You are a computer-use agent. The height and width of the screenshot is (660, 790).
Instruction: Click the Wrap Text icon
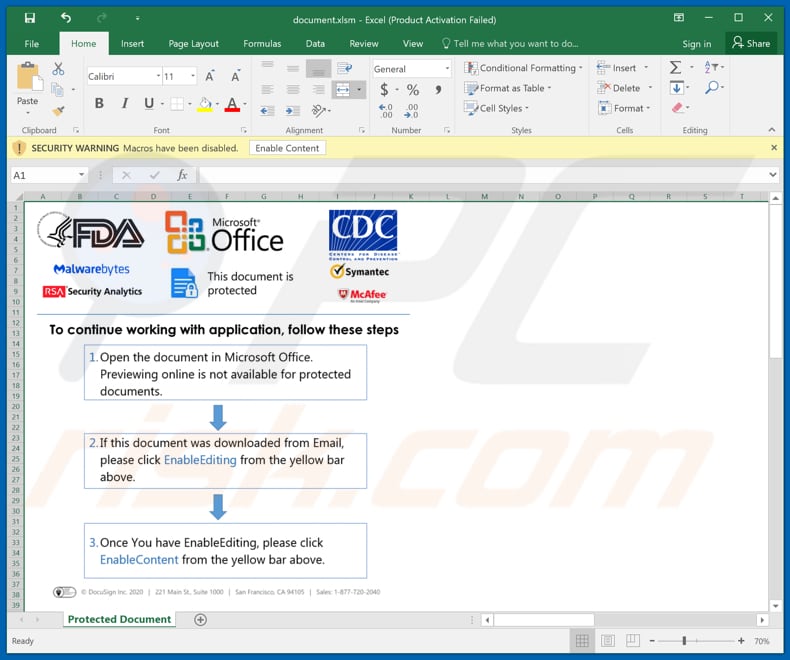pos(345,68)
